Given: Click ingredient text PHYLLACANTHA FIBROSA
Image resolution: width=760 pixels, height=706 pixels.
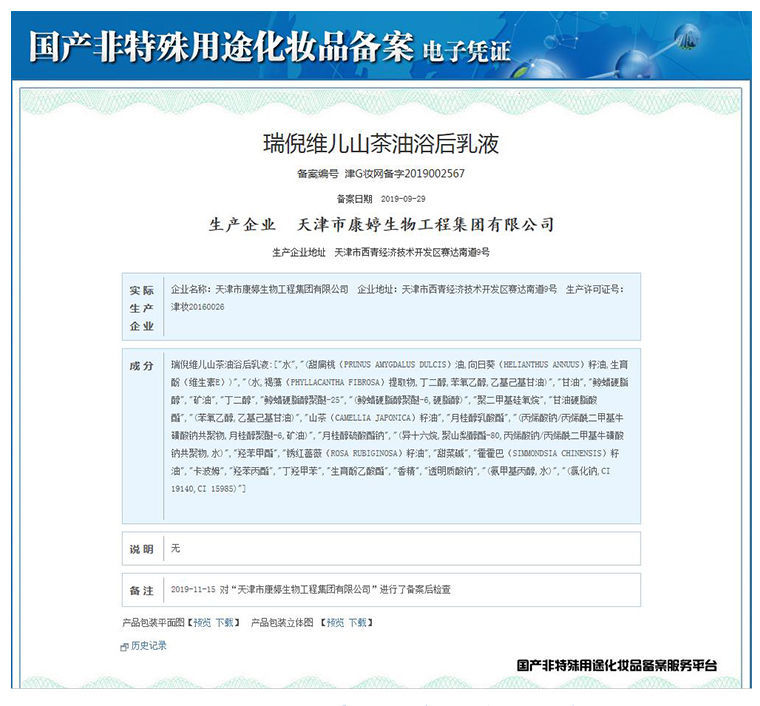Looking at the screenshot, I should pyautogui.click(x=337, y=382).
